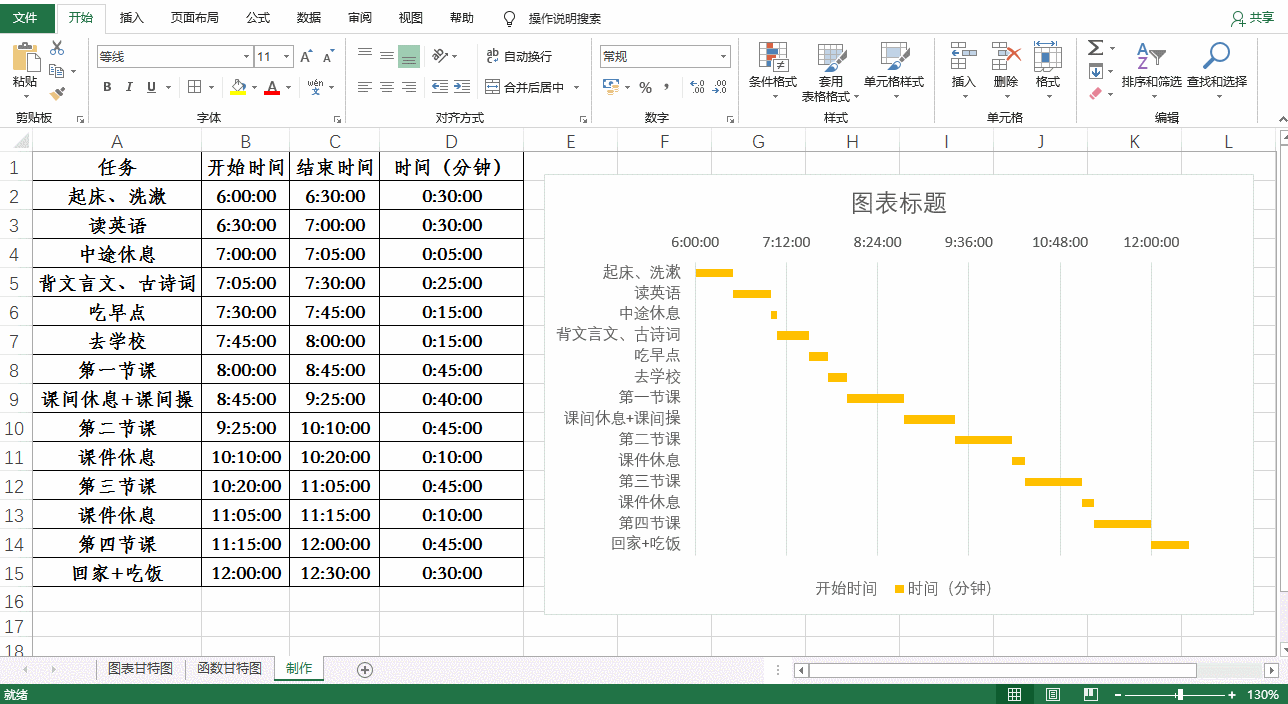Image resolution: width=1288 pixels, height=704 pixels.
Task: Increase decimal places
Action: click(x=696, y=88)
